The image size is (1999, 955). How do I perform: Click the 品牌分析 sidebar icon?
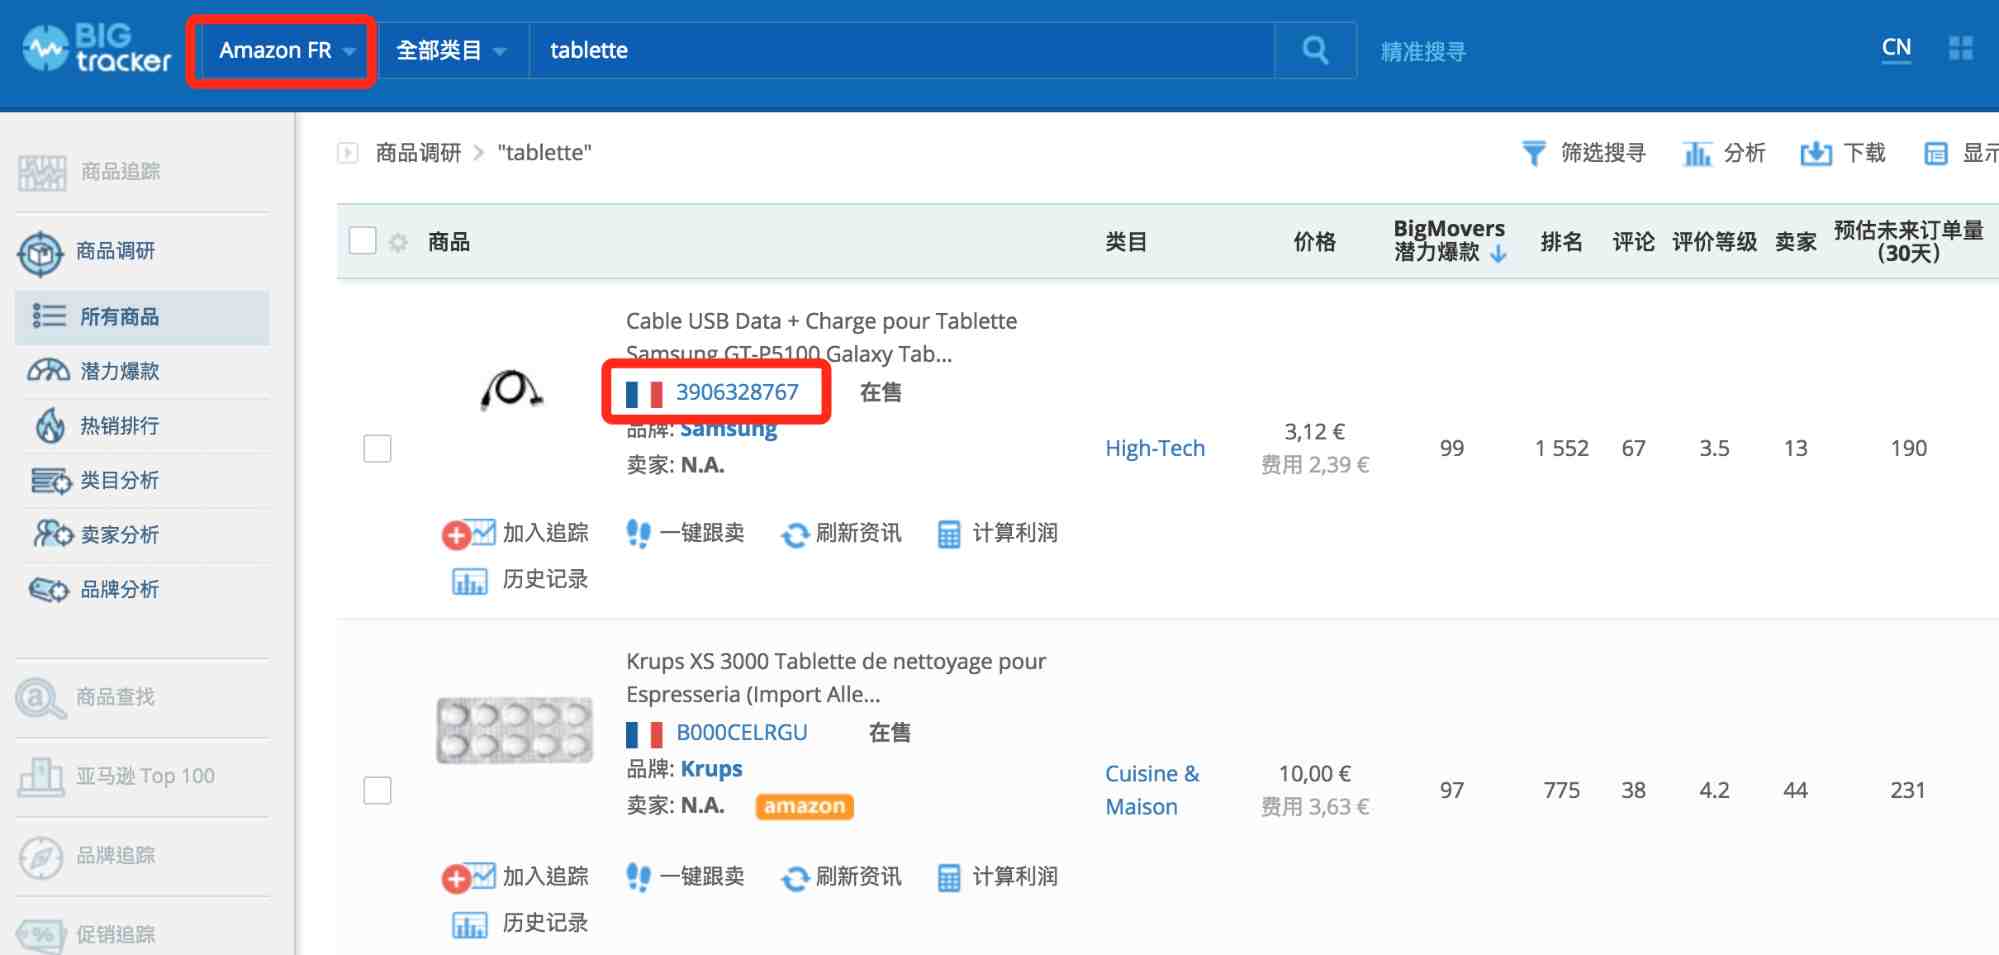tap(48, 589)
